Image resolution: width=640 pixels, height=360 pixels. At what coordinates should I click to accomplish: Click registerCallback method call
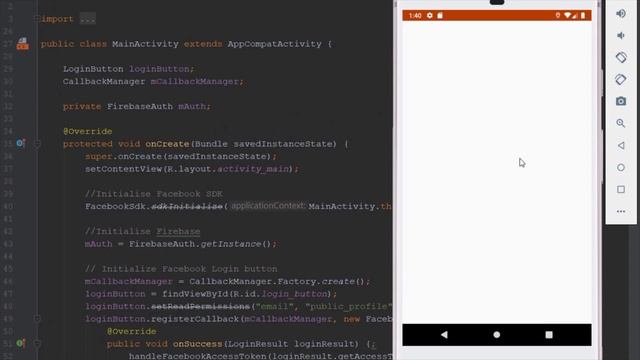coord(195,319)
